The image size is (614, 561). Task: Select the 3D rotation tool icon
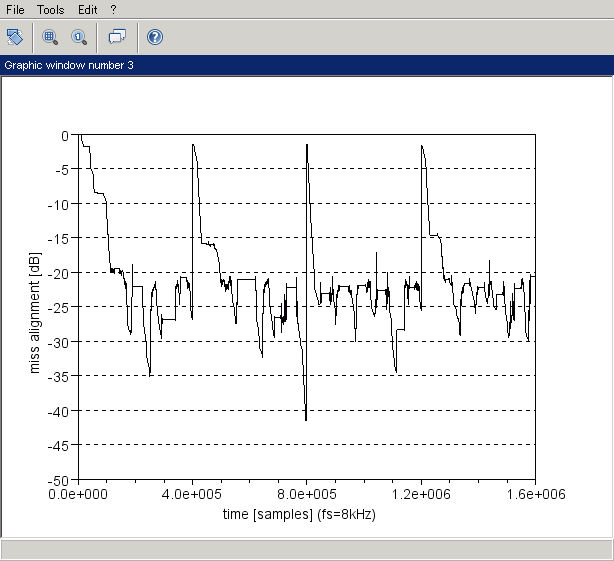tap(15, 37)
